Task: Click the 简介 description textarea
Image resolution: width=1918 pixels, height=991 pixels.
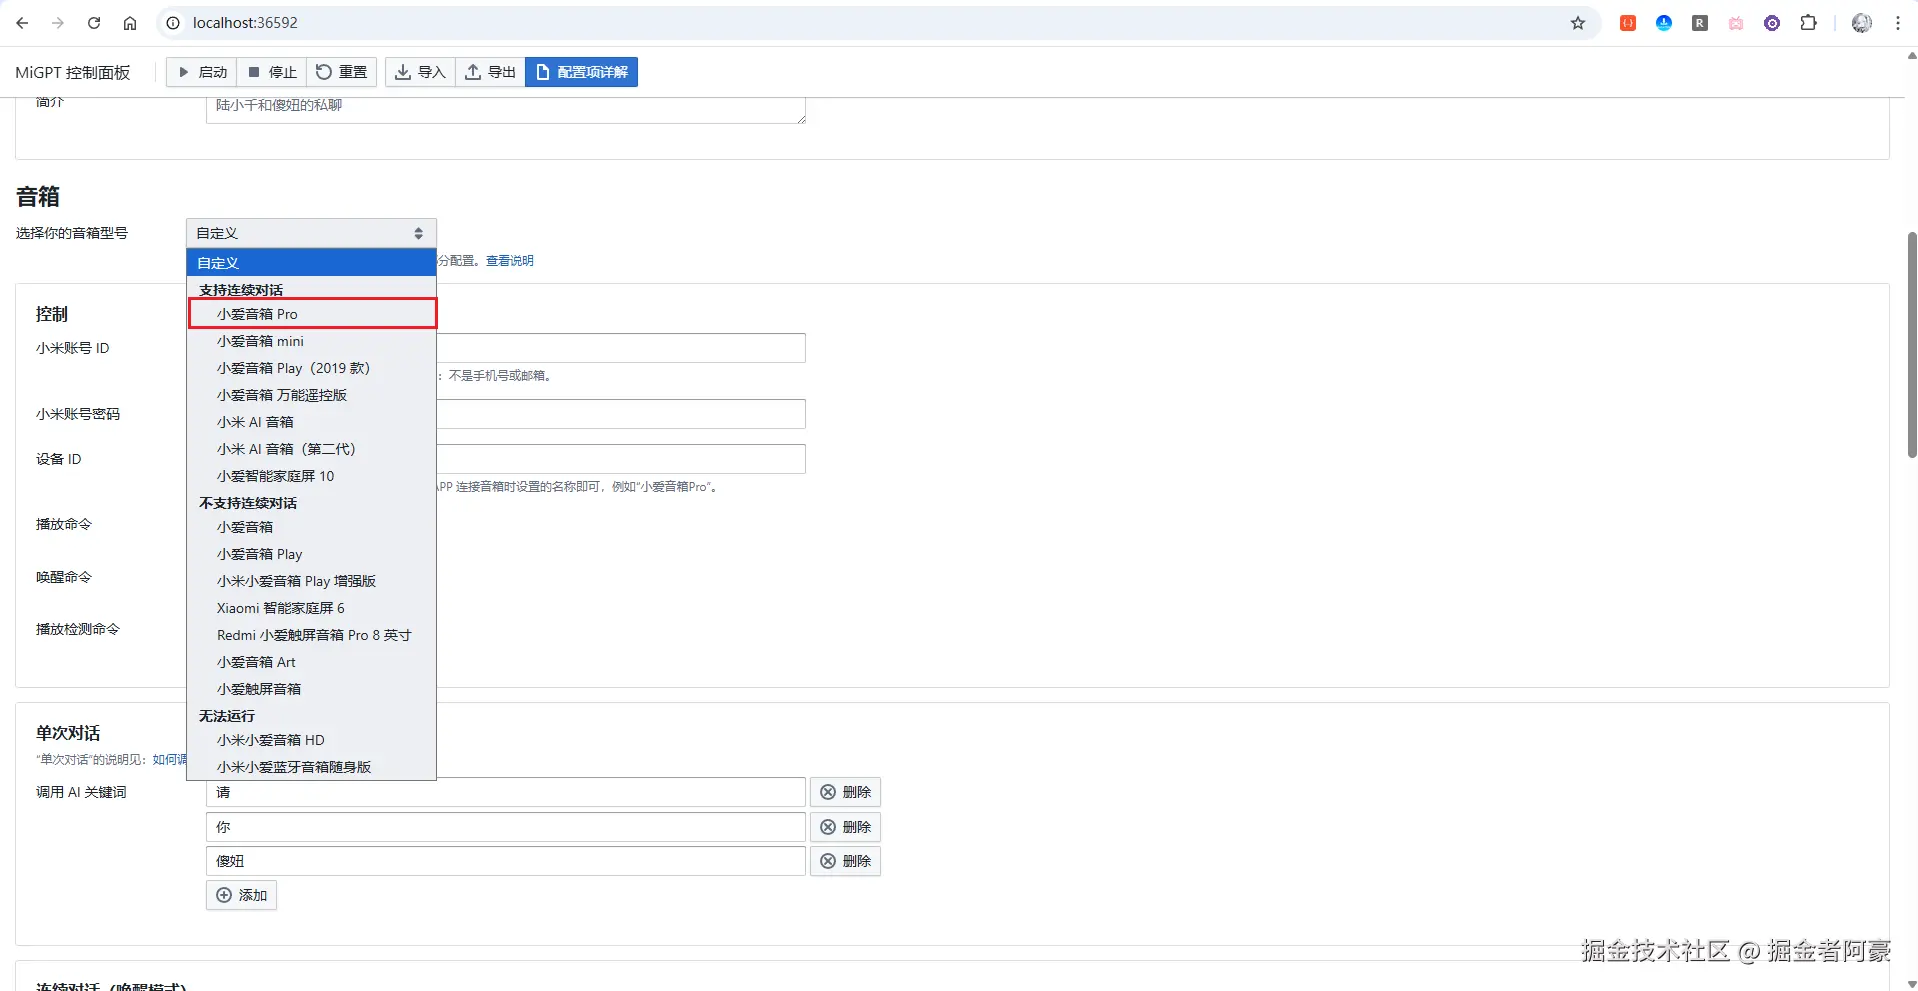Action: coord(506,110)
